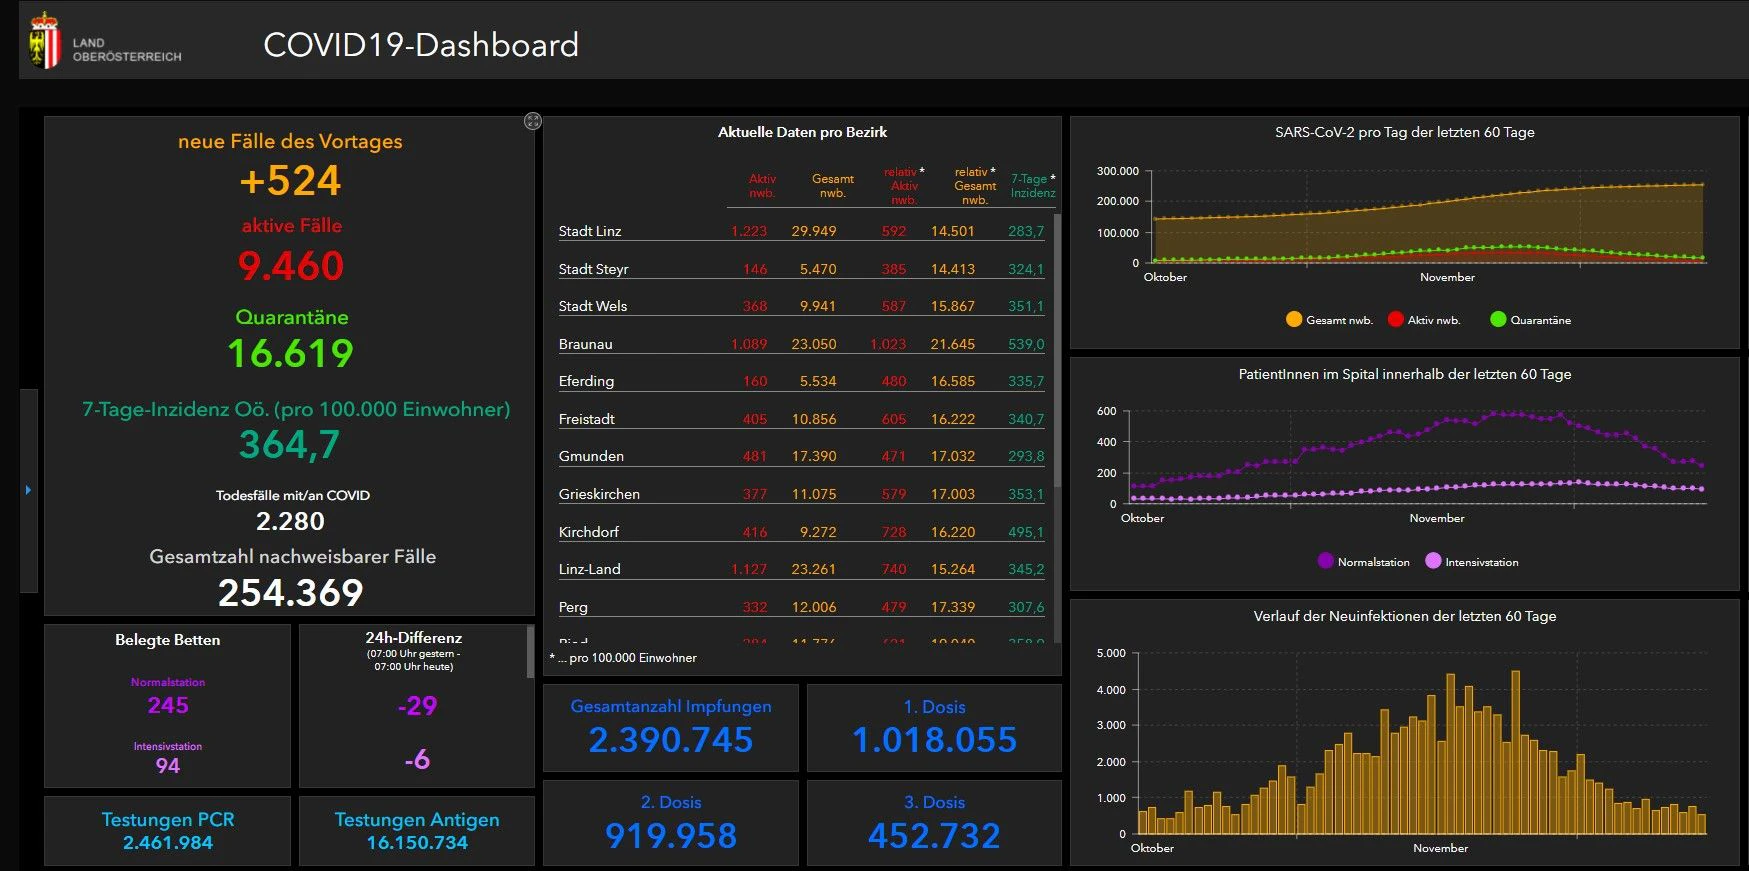Toggle Aktiv nwb. legend series
This screenshot has width=1749, height=871.
(1424, 320)
